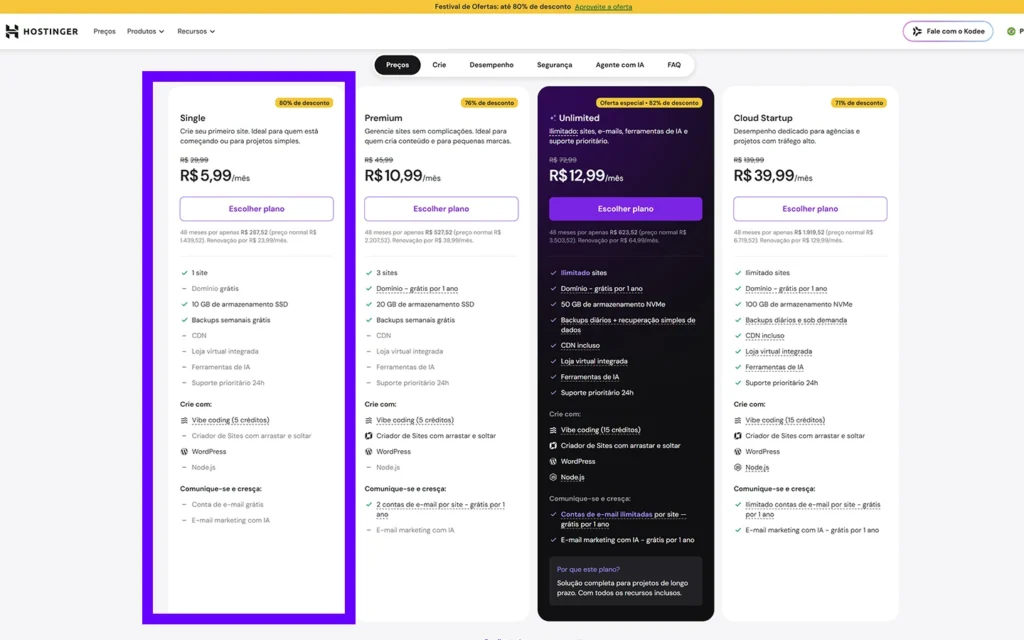Click Por que este plano? box in Unlimited
This screenshot has height=640, width=1024.
coord(626,581)
